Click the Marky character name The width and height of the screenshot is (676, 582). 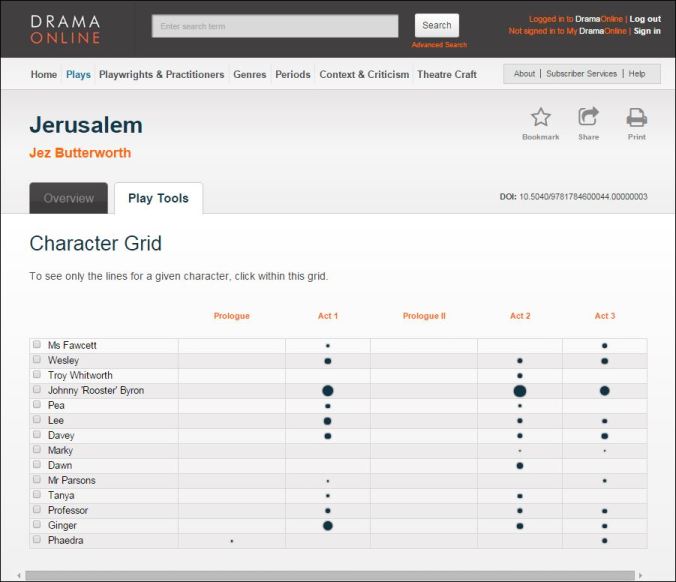[60, 451]
